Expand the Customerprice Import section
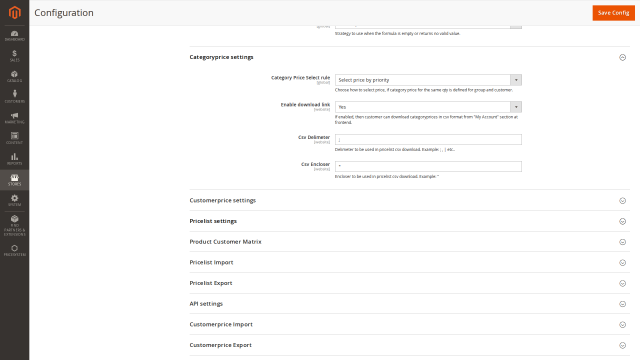Viewport: 640px width, 360px height. [x=622, y=324]
